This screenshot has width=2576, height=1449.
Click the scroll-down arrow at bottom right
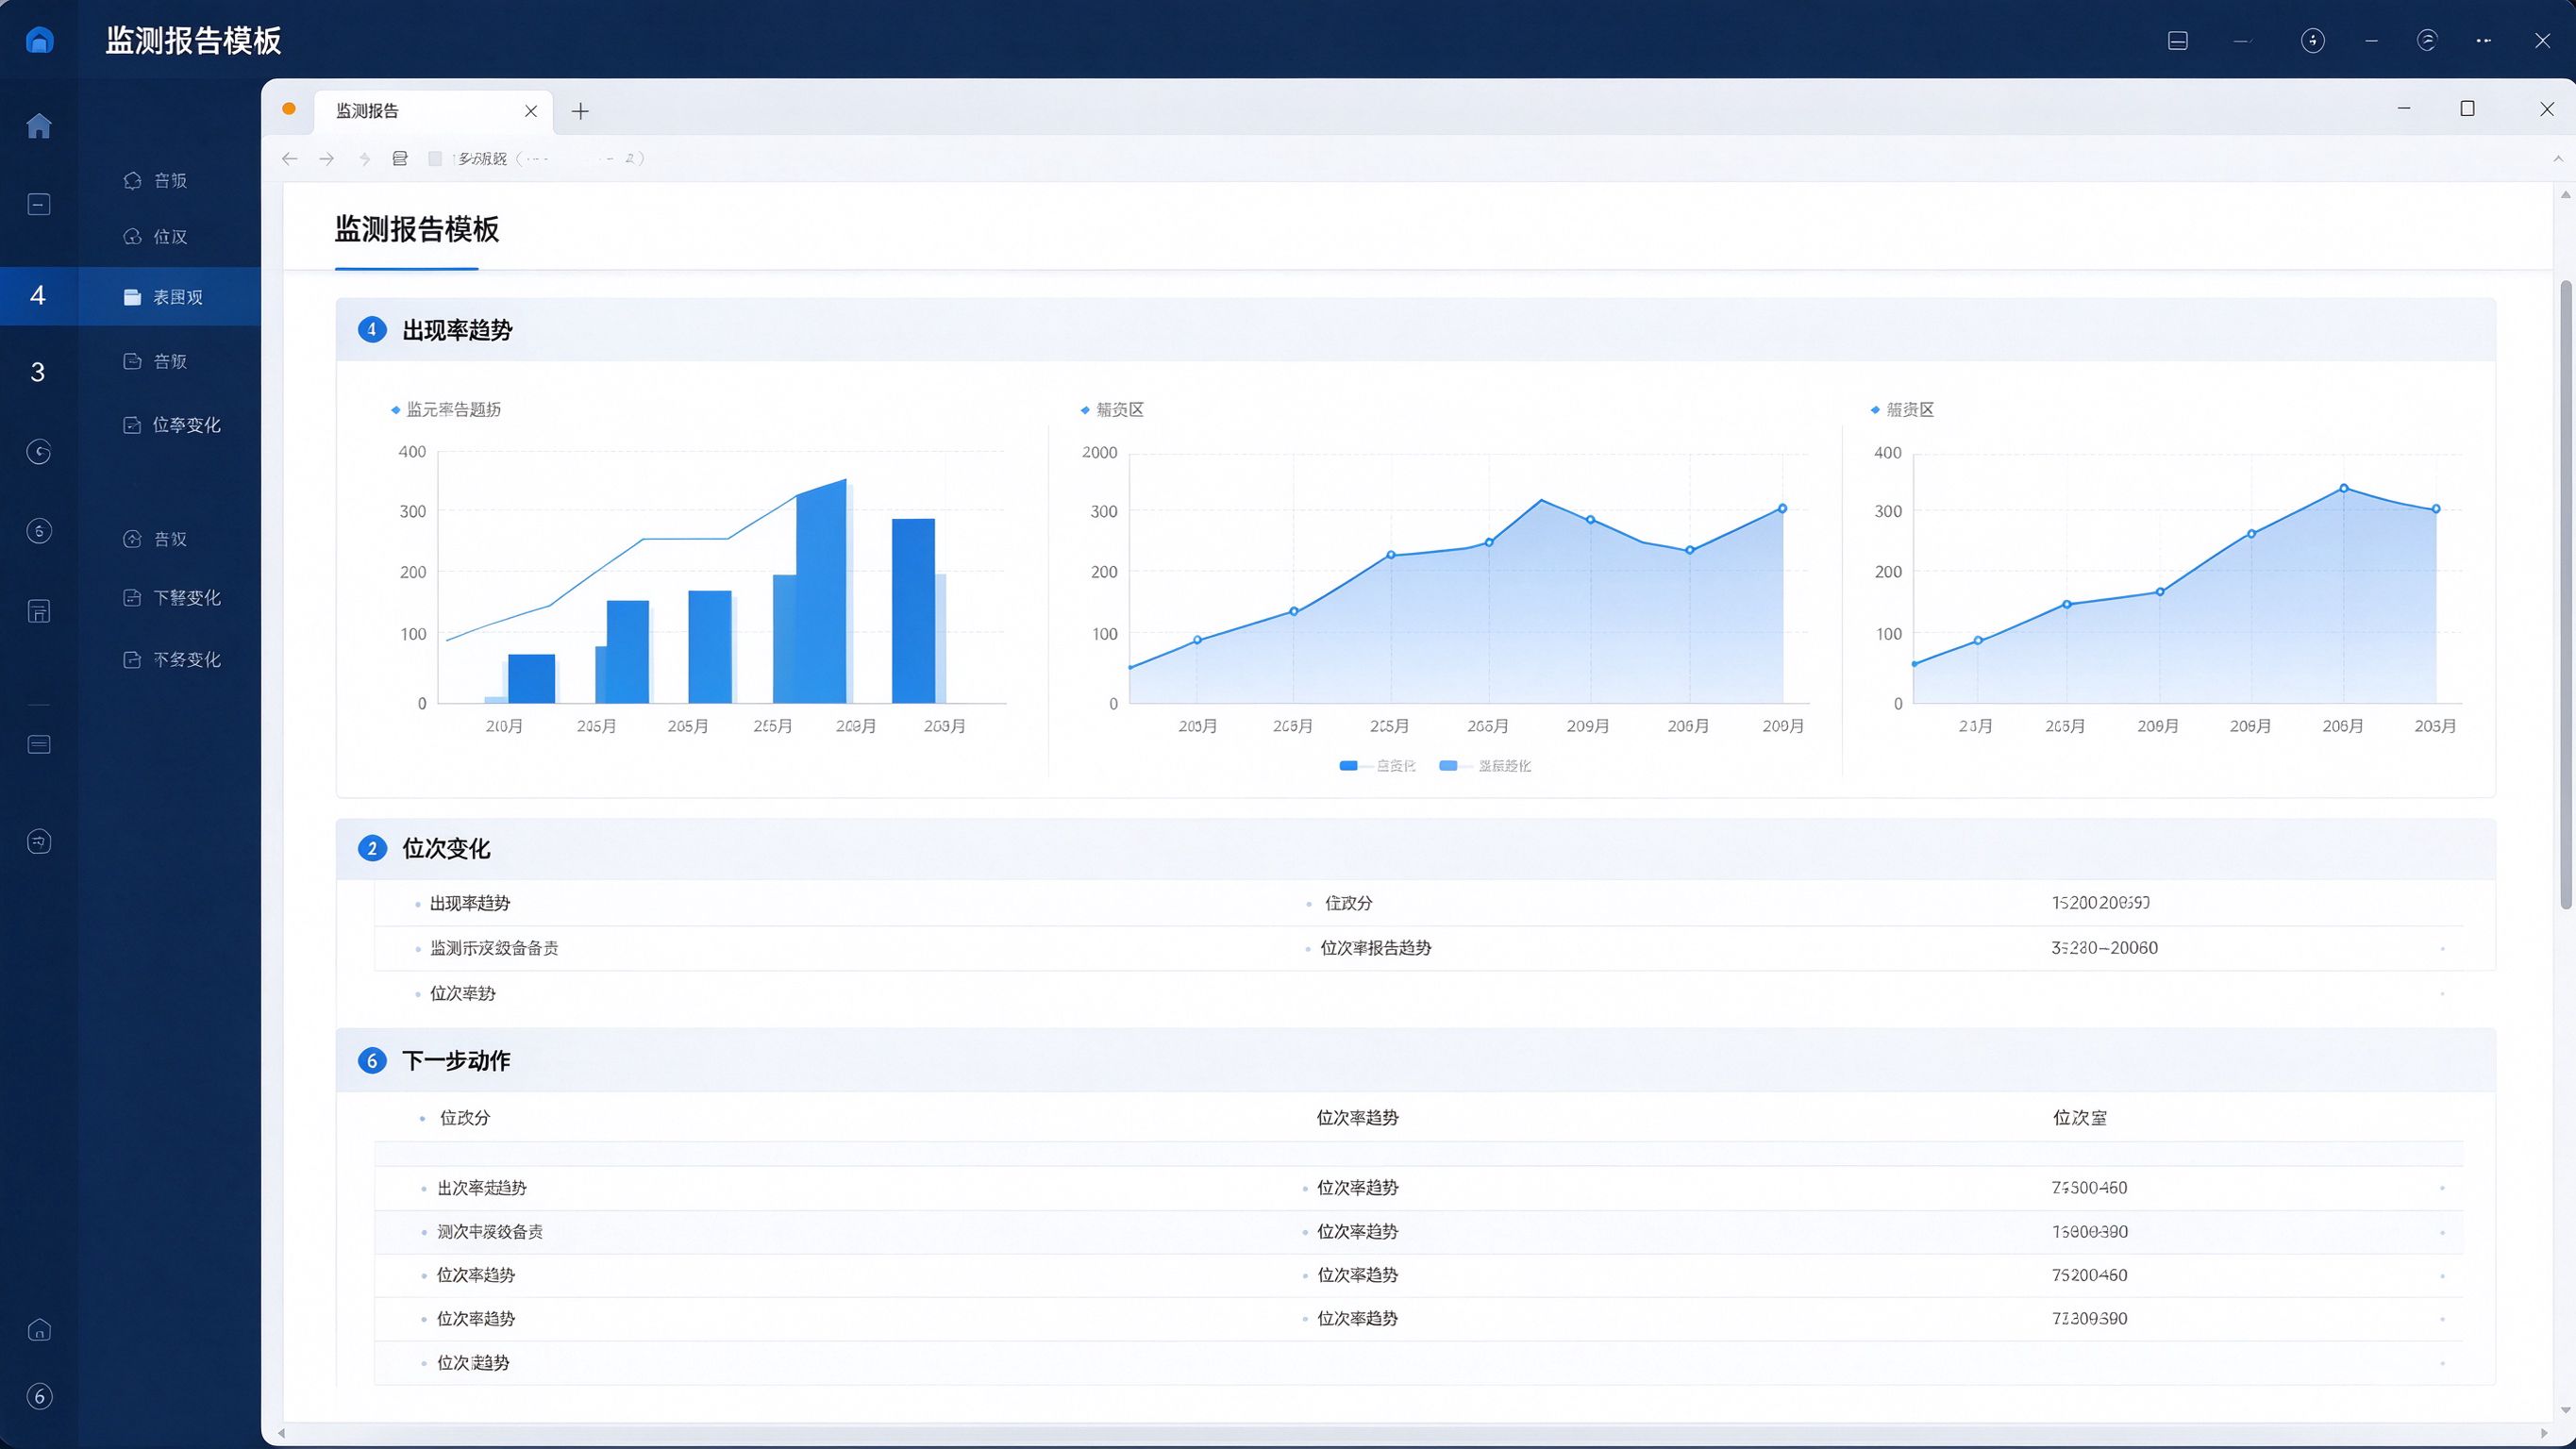pyautogui.click(x=2566, y=1410)
